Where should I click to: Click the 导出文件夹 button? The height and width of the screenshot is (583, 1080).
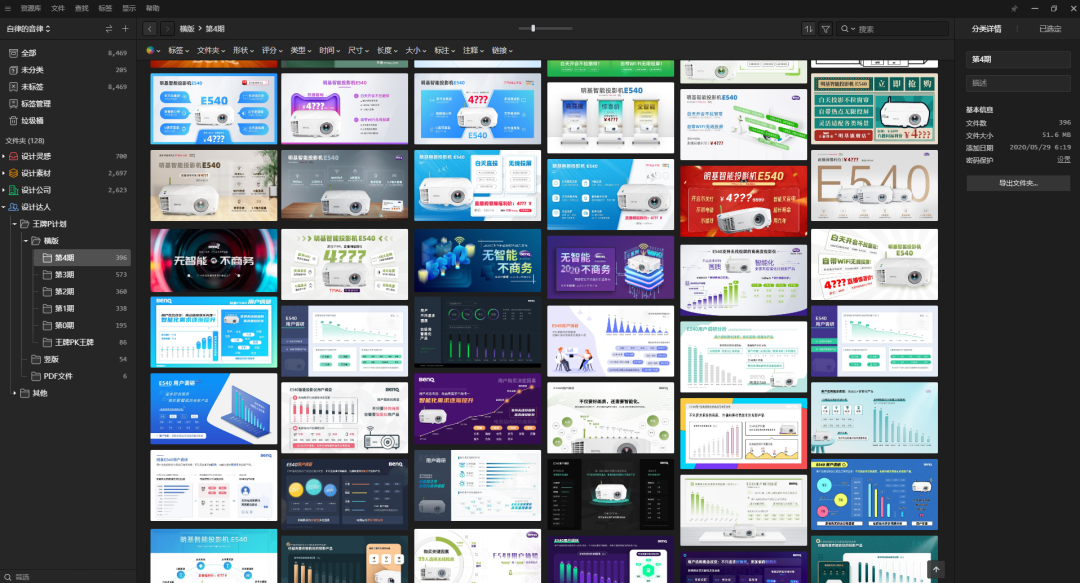(1018, 183)
